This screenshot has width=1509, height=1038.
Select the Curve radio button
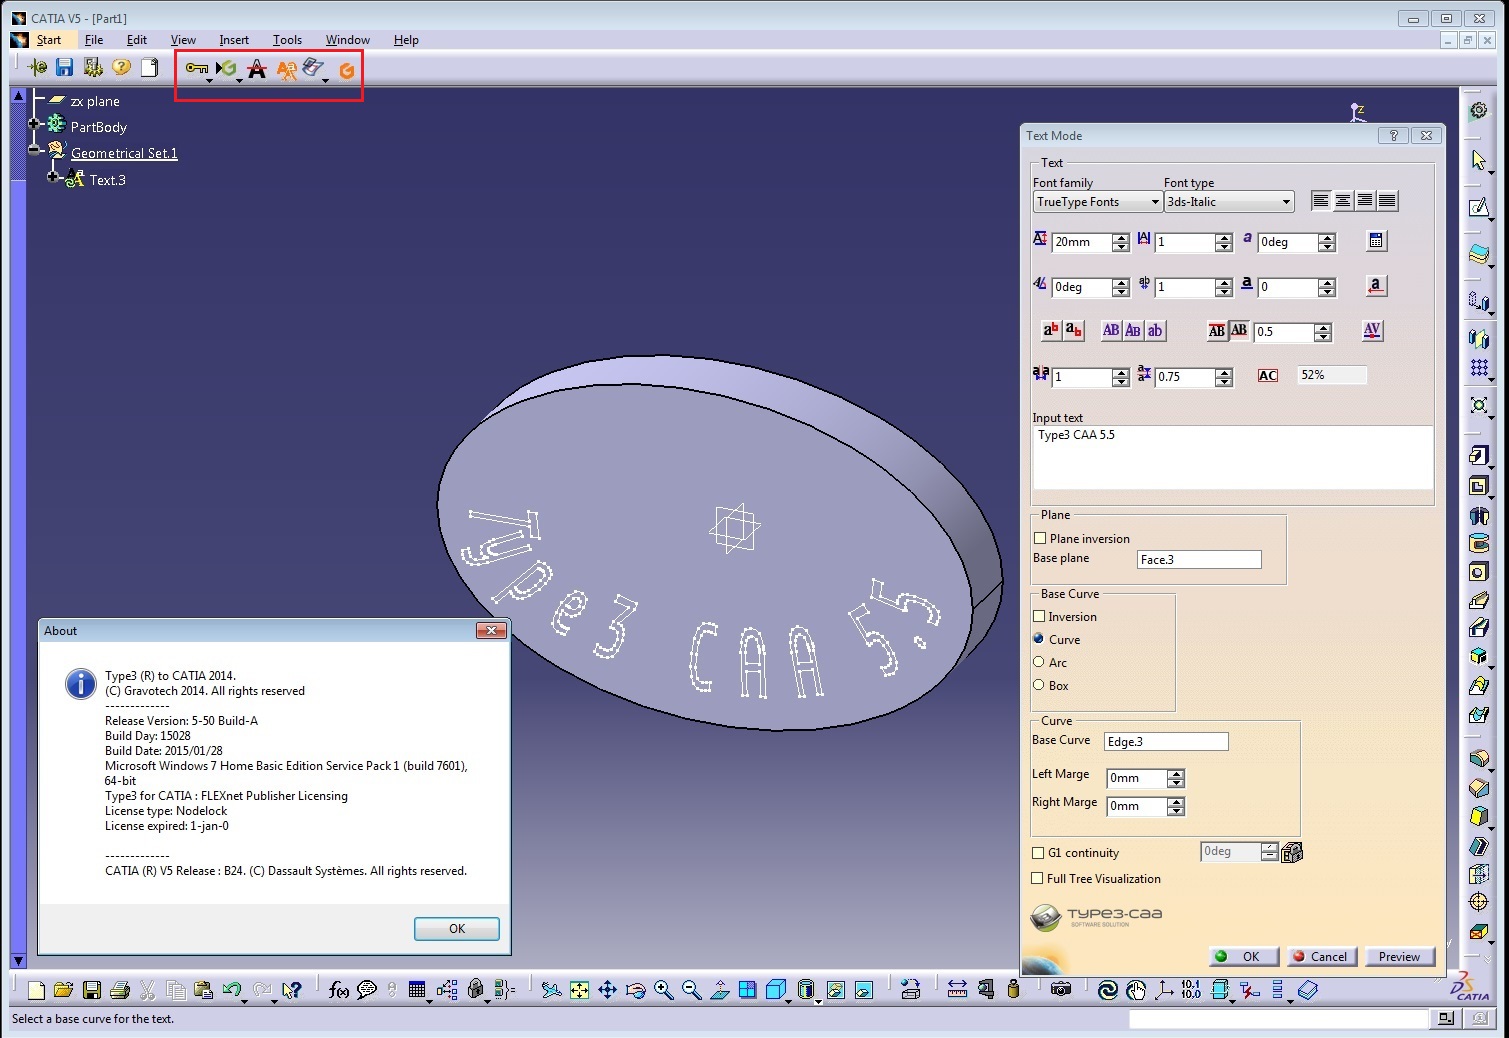click(x=1039, y=638)
